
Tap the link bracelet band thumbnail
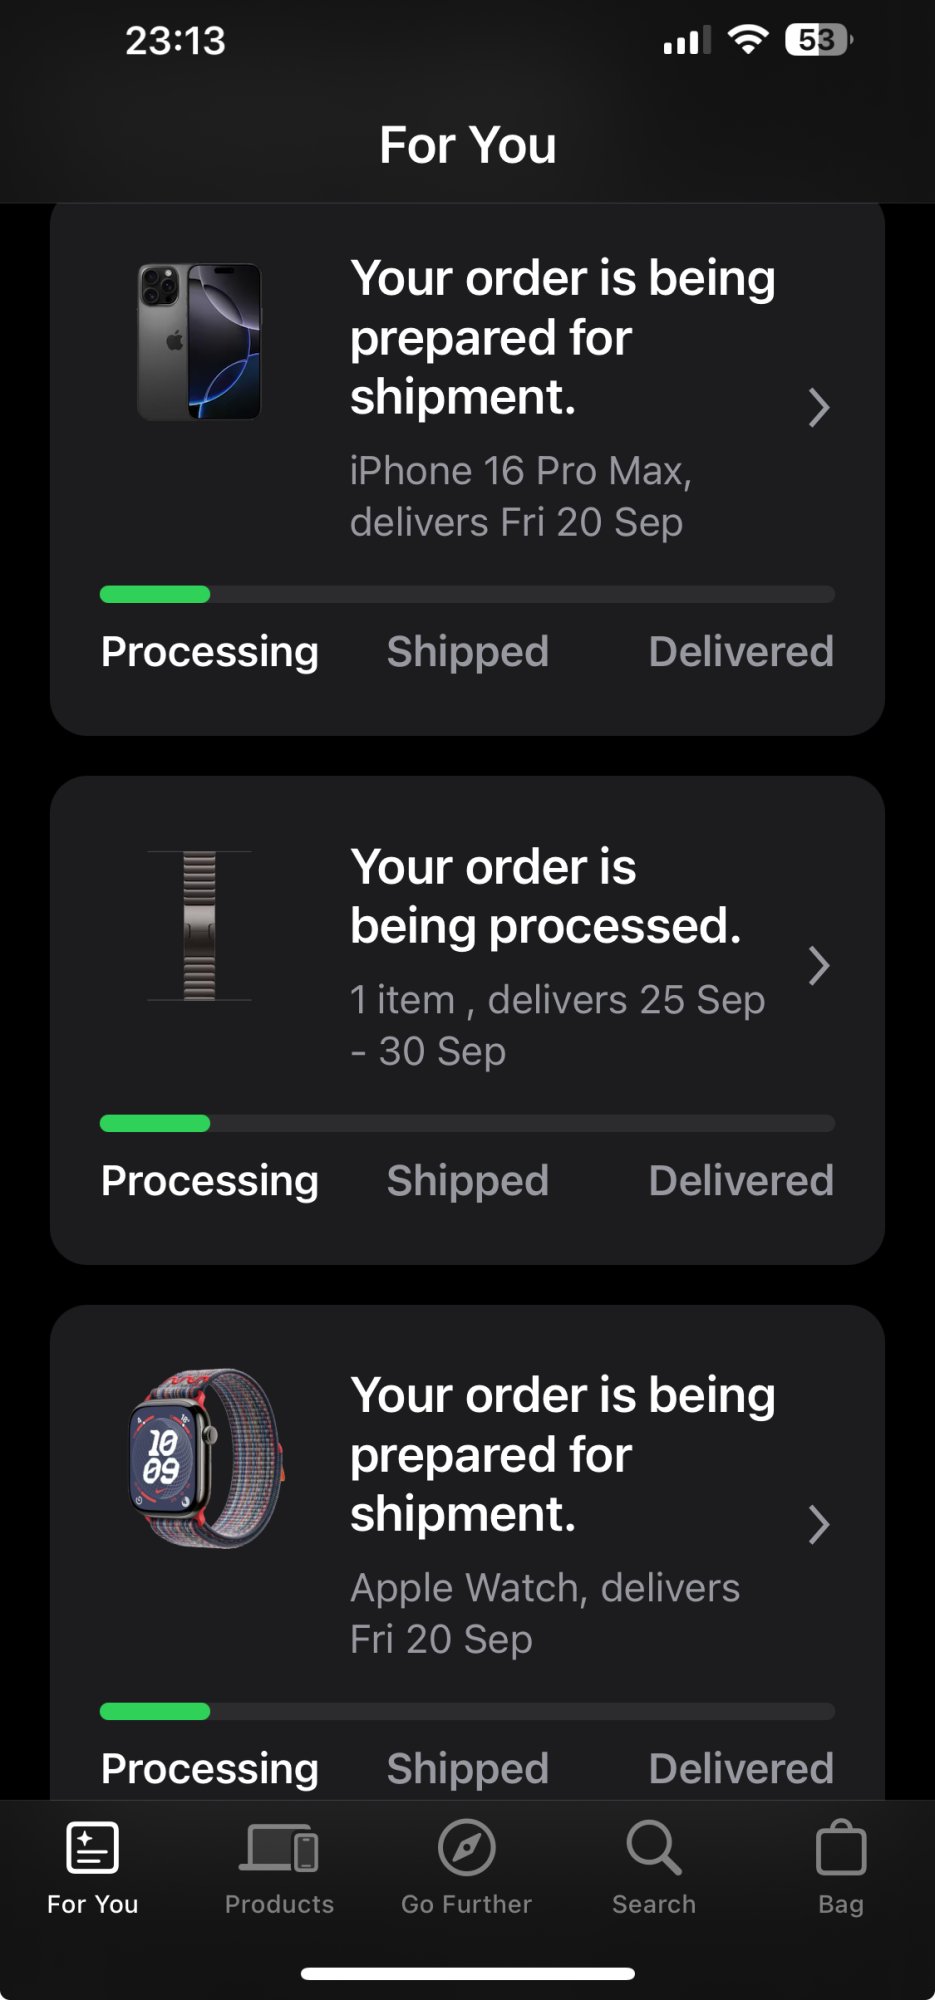[x=199, y=925]
